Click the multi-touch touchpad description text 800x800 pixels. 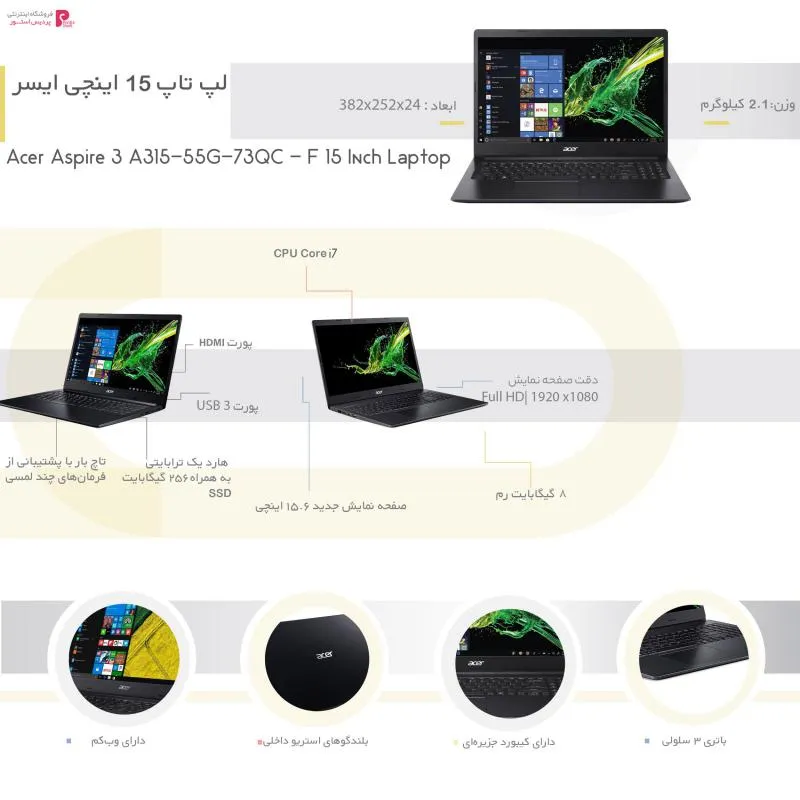point(56,469)
